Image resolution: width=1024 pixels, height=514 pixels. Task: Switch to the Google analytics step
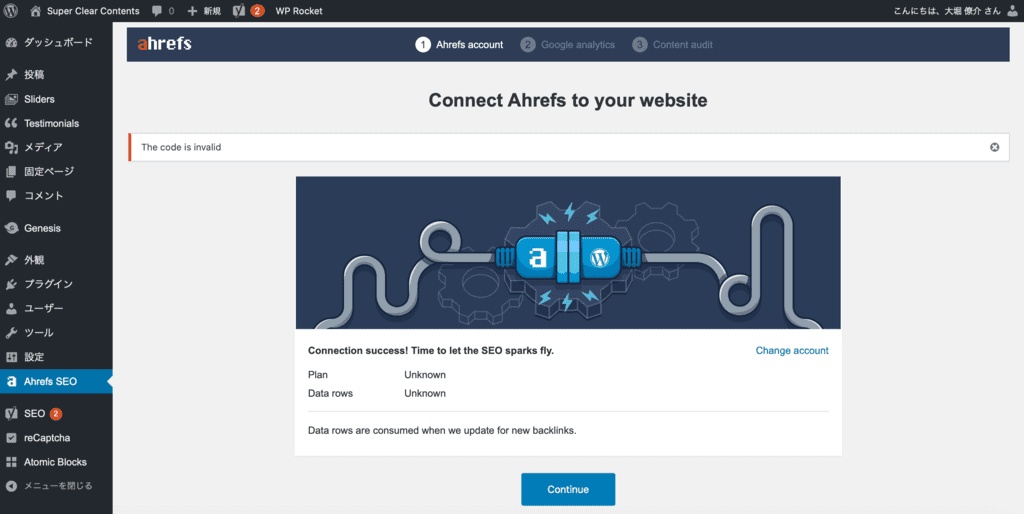click(568, 45)
